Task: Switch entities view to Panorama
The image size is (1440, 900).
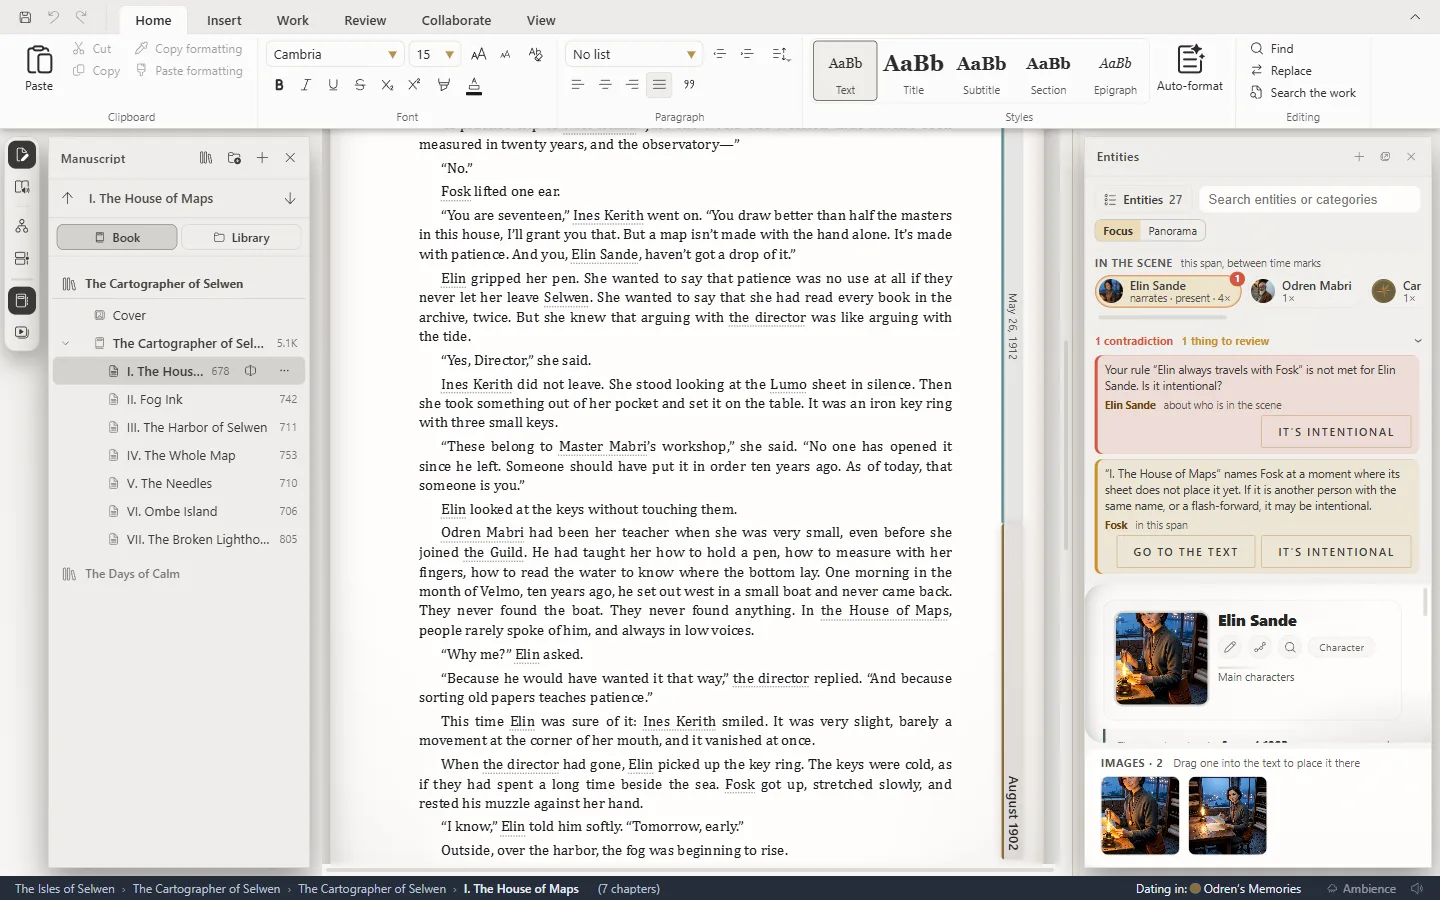Action: [x=1172, y=231]
